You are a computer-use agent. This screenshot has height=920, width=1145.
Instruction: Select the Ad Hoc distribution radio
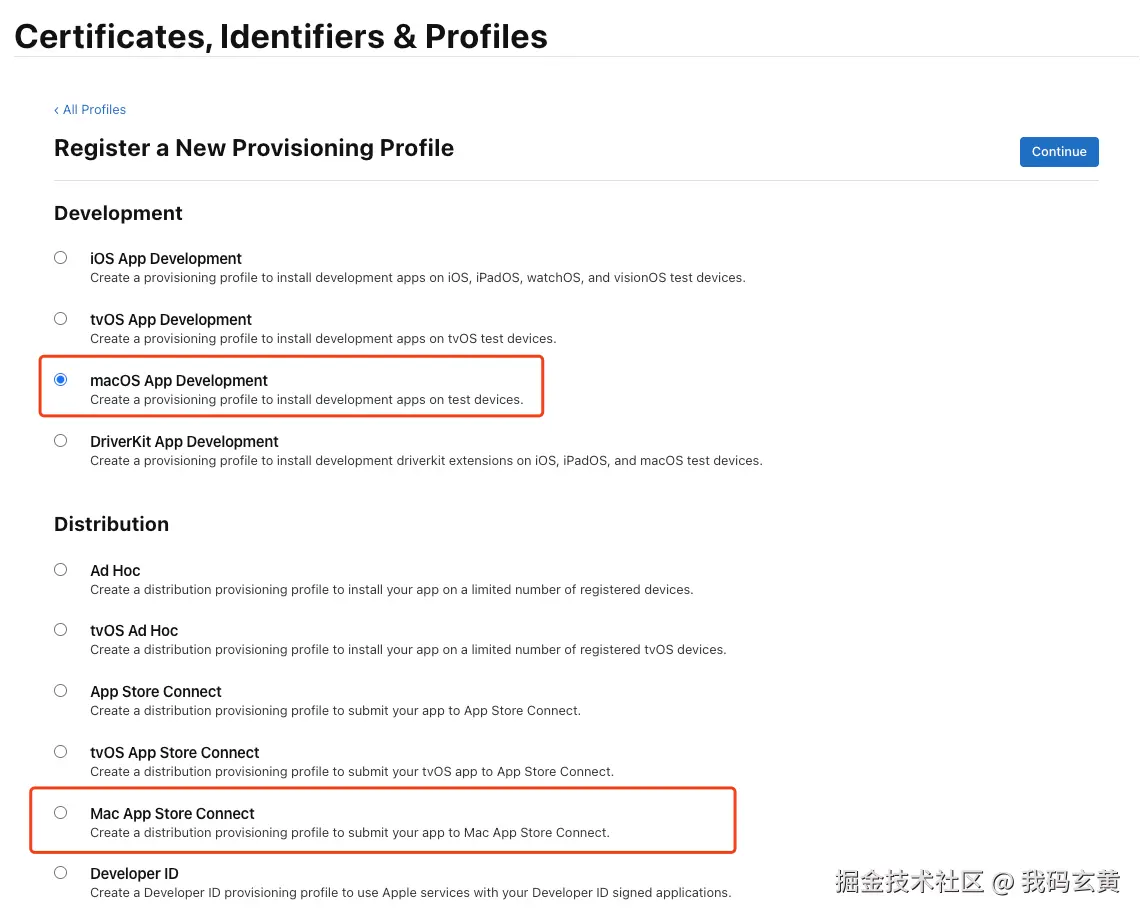(61, 570)
